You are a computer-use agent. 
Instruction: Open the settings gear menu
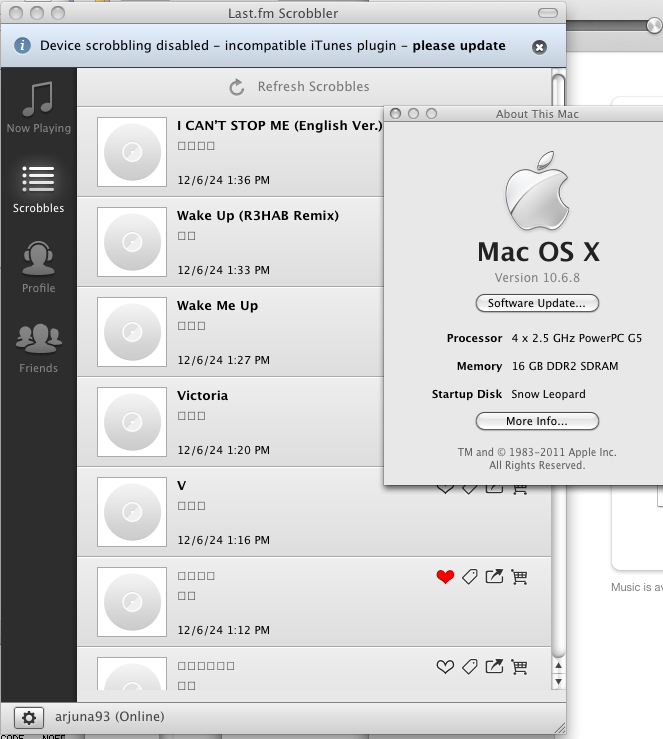[x=29, y=718]
